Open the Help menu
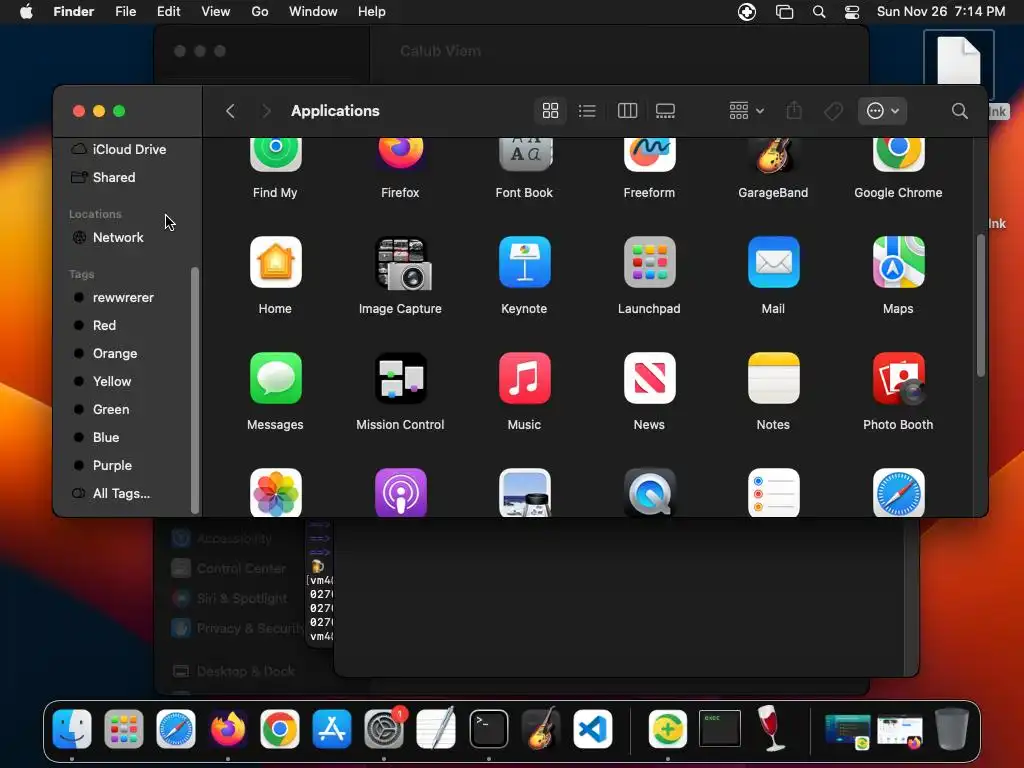Viewport: 1024px width, 768px height. (372, 12)
